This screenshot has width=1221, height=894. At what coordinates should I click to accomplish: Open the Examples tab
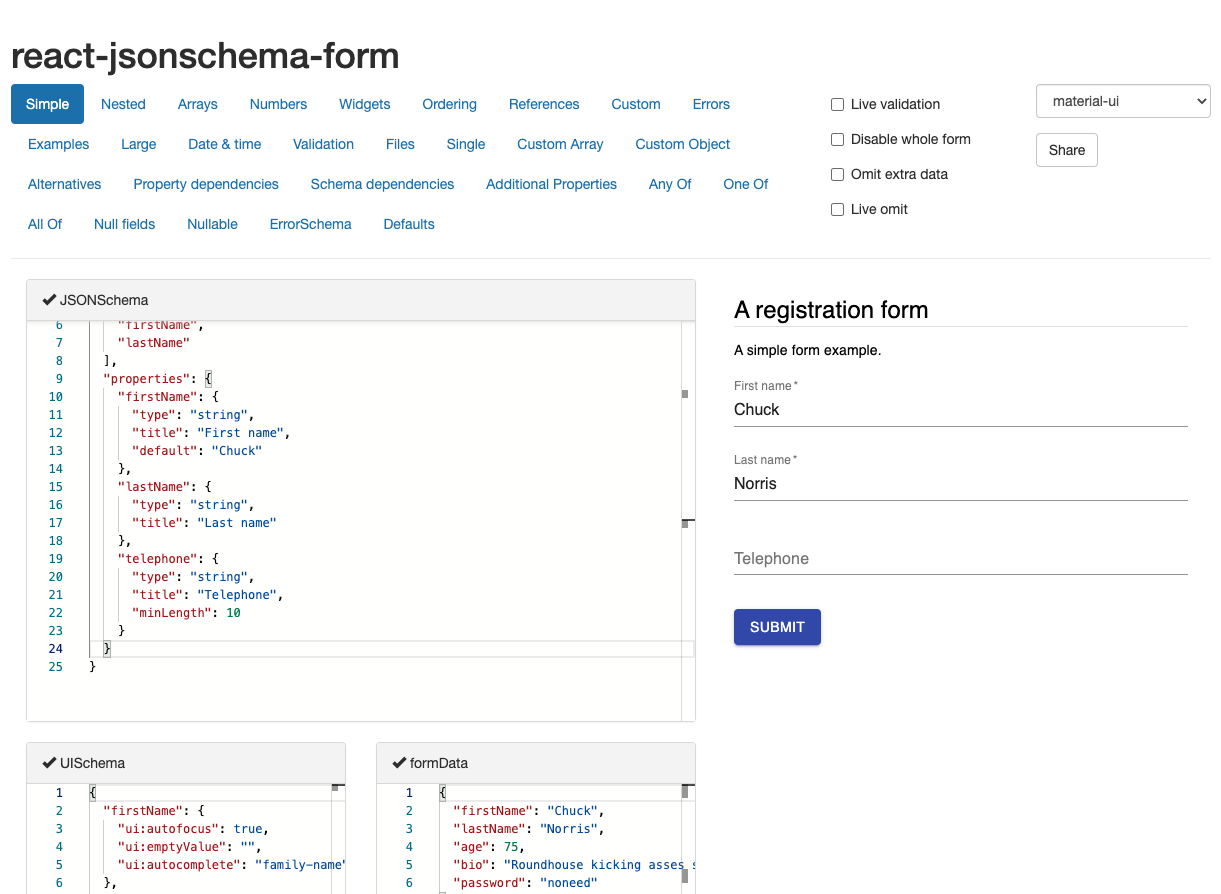tap(58, 144)
